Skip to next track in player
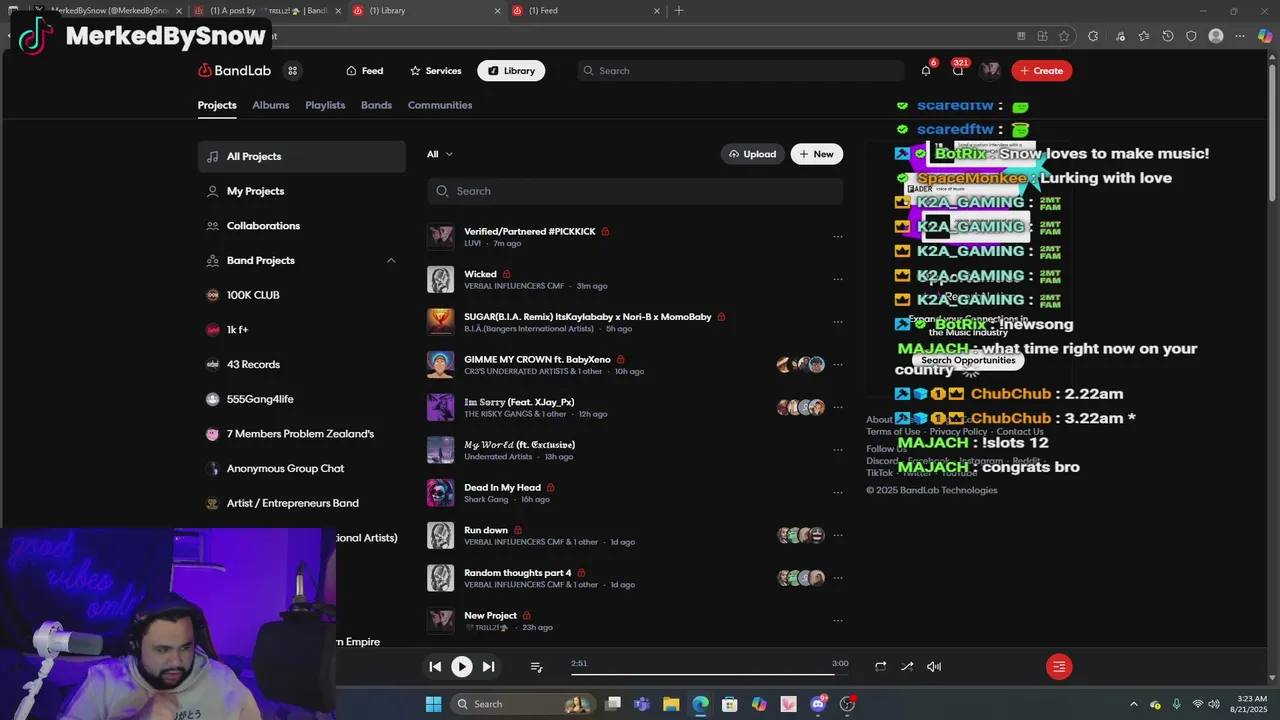The width and height of the screenshot is (1280, 720). point(488,667)
